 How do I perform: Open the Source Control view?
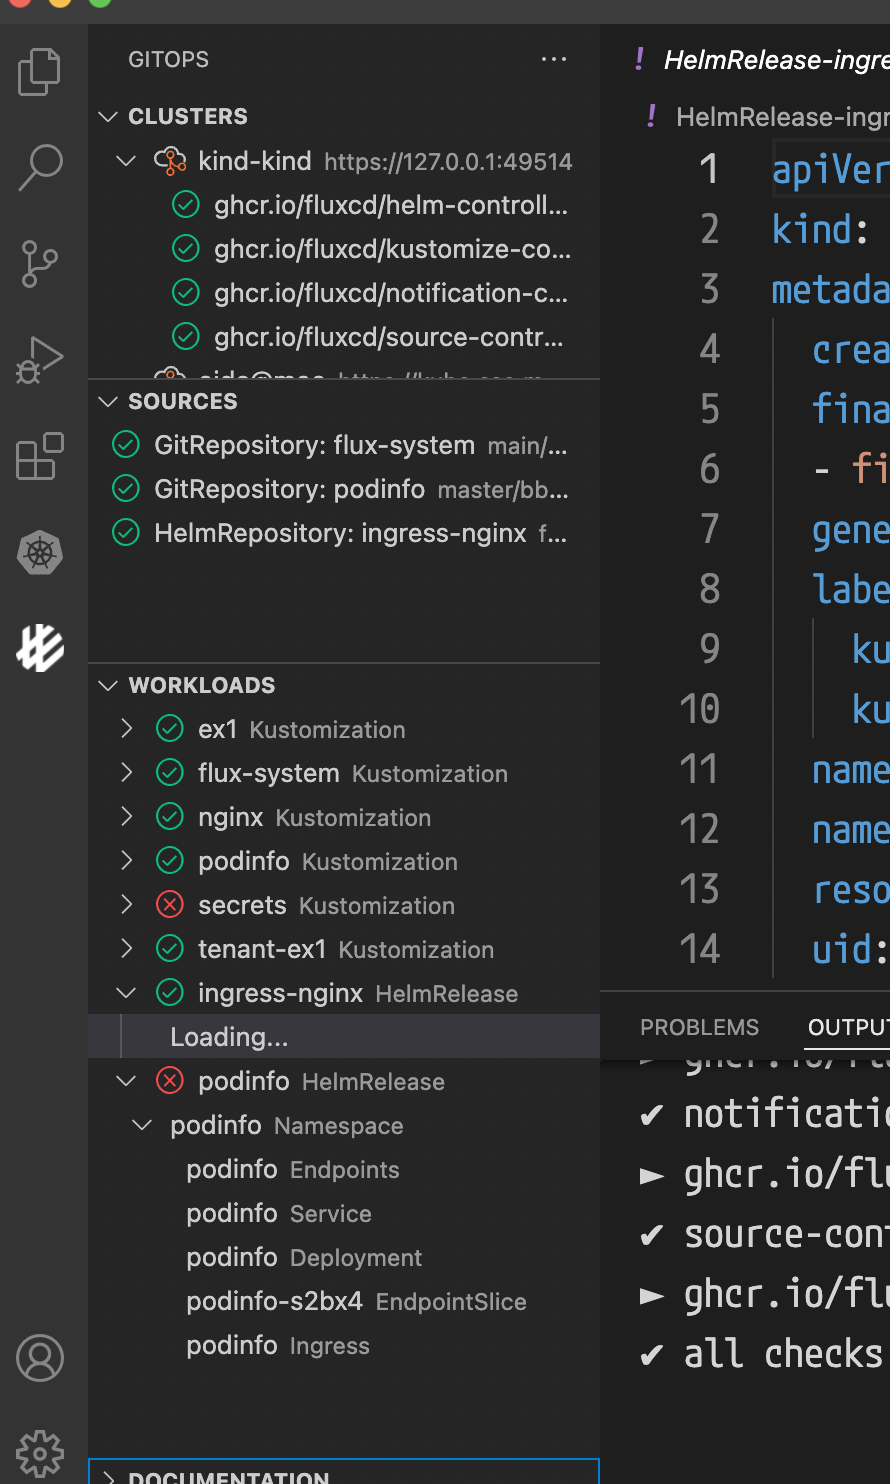pyautogui.click(x=38, y=263)
